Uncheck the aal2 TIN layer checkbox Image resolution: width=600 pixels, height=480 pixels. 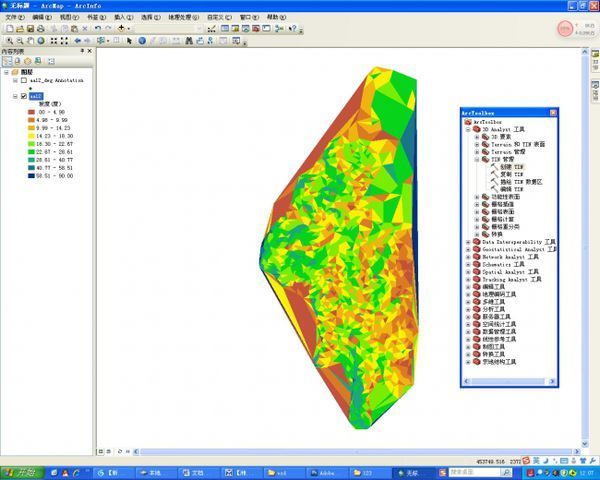click(24, 96)
